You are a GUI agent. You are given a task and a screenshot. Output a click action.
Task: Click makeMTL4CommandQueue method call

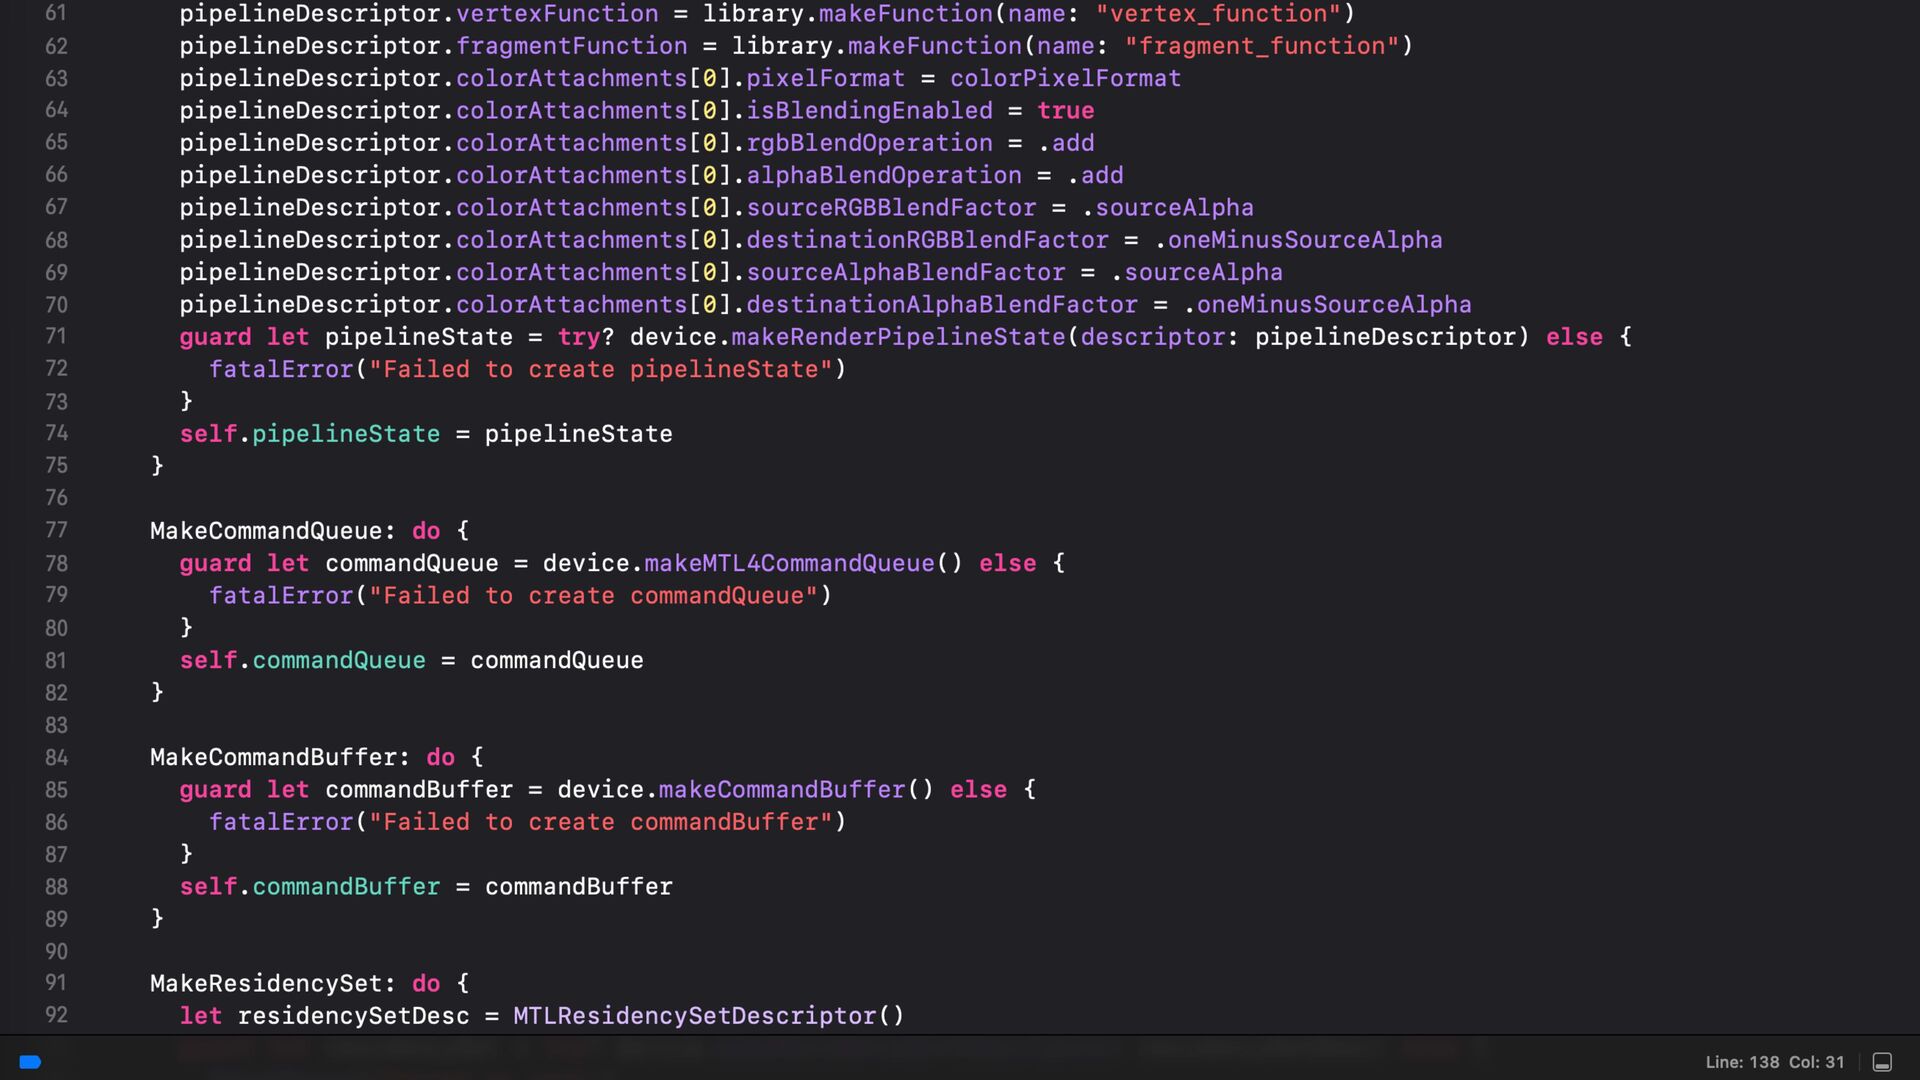click(x=789, y=563)
